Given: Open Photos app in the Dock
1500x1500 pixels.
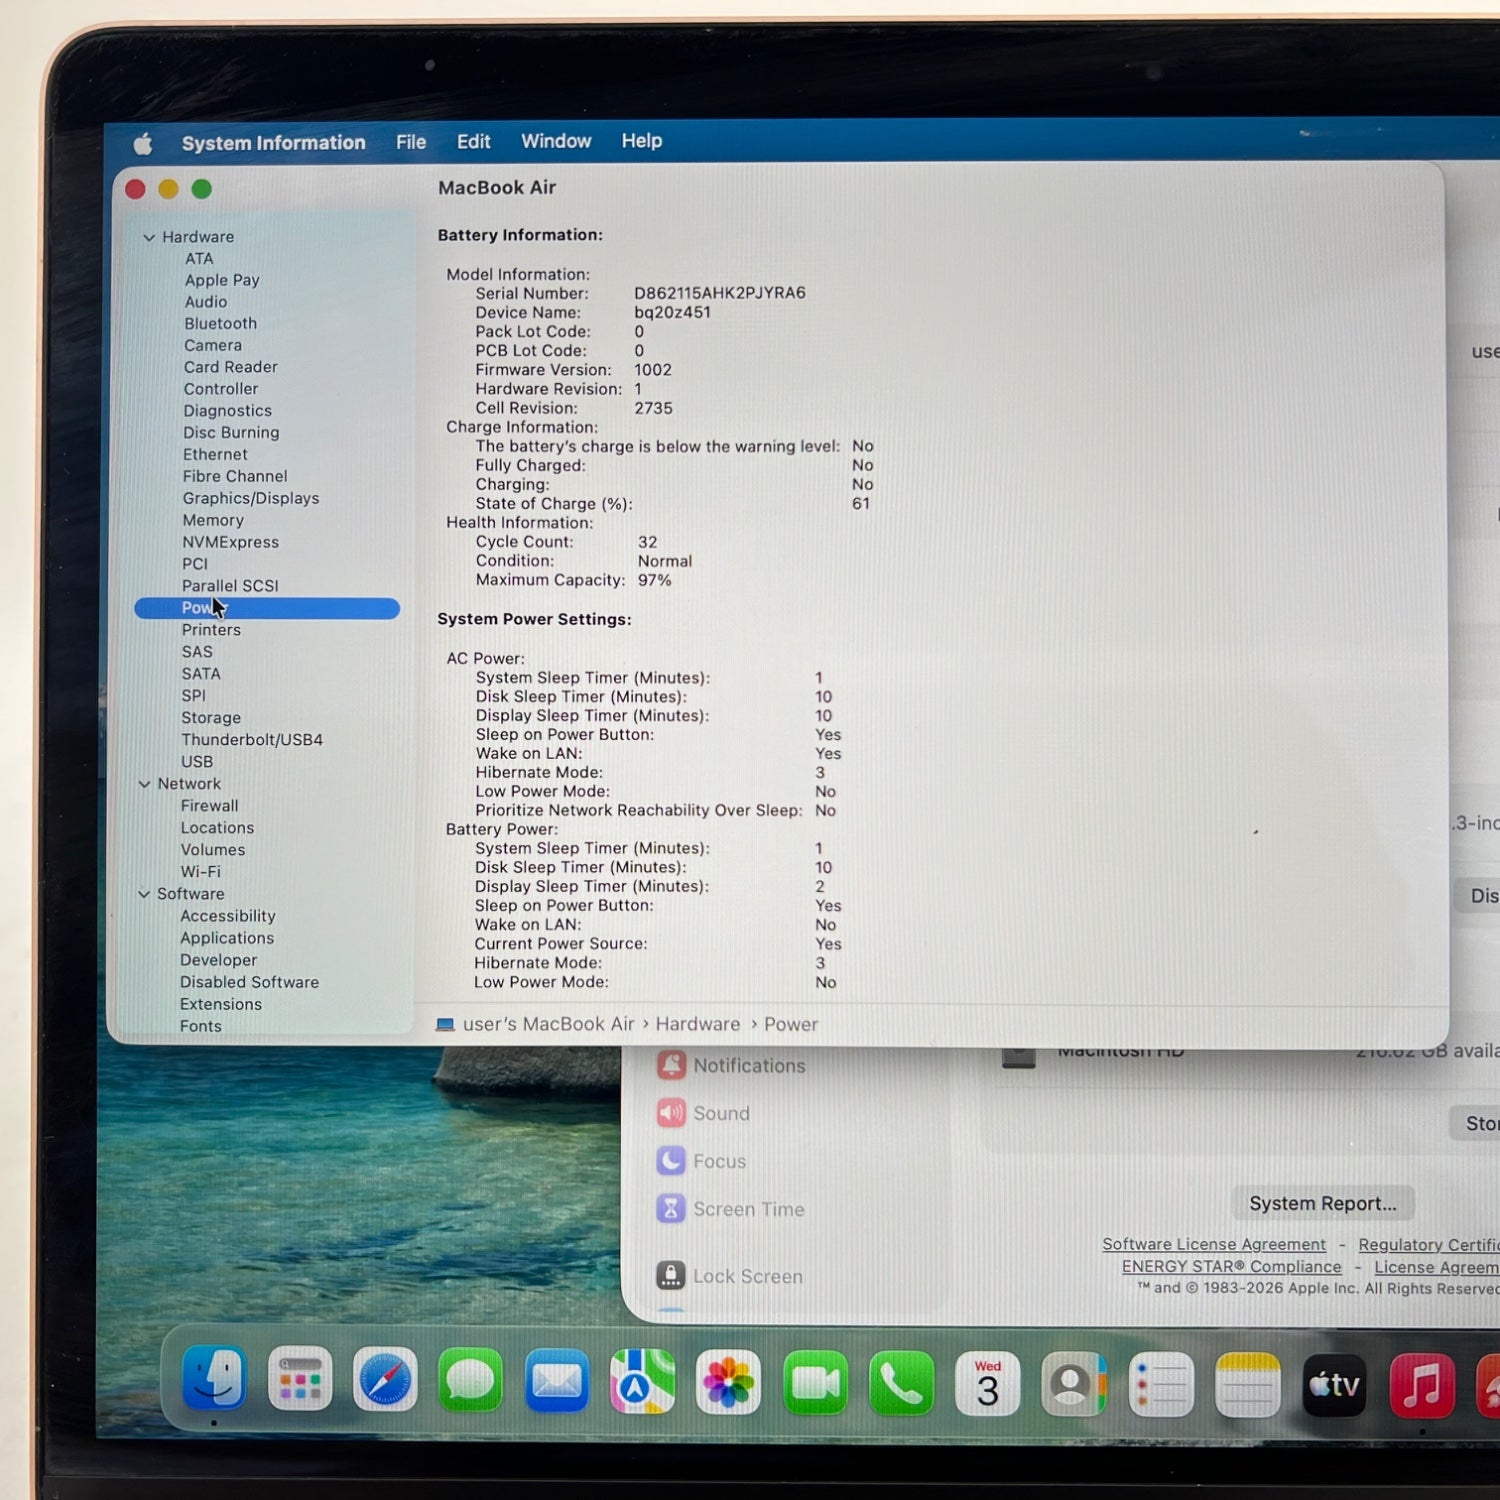Looking at the screenshot, I should coord(729,1383).
